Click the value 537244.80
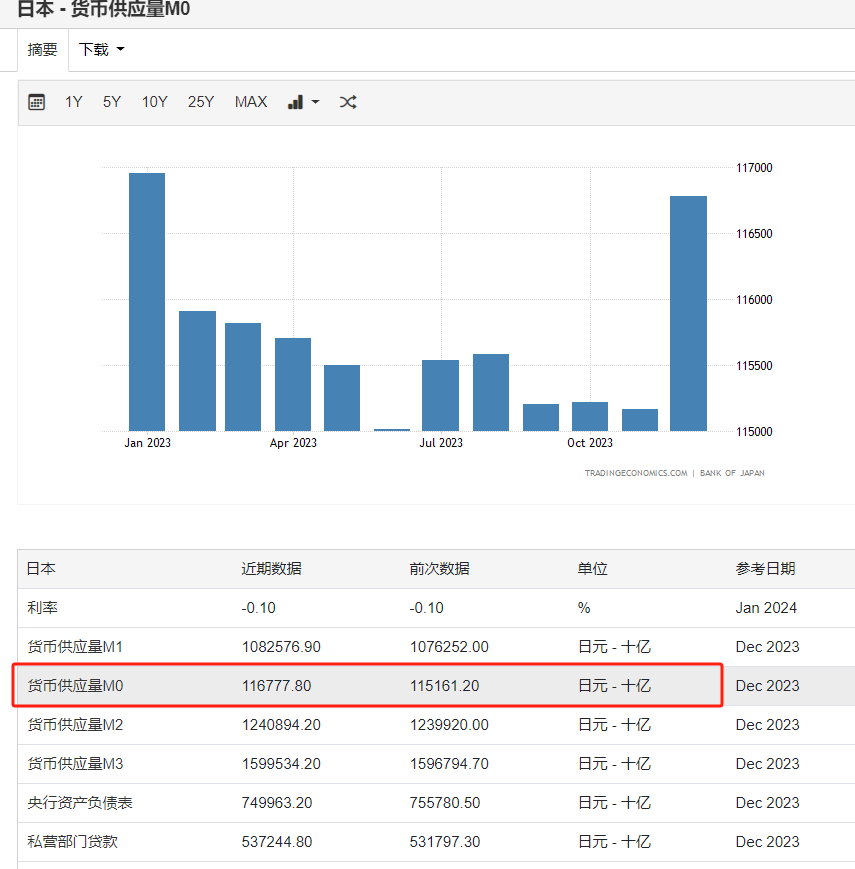Viewport: 855px width, 869px height. [277, 842]
